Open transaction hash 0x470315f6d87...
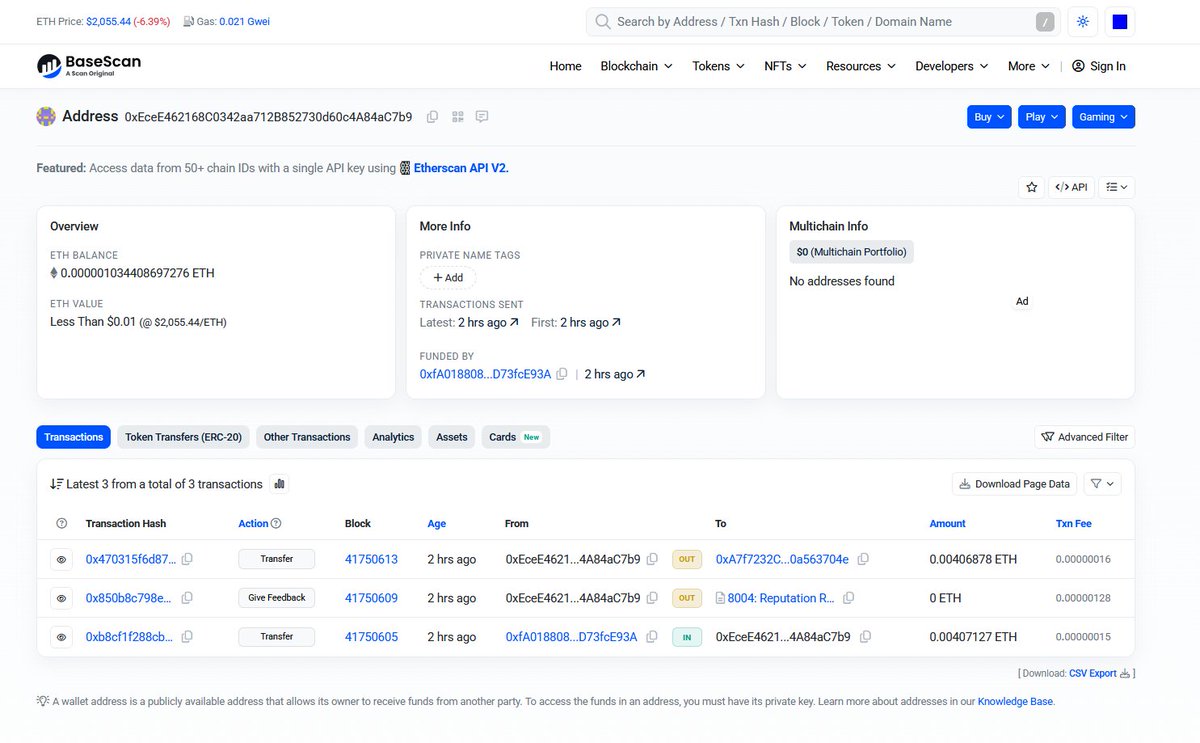The width and height of the screenshot is (1200, 743). point(130,559)
